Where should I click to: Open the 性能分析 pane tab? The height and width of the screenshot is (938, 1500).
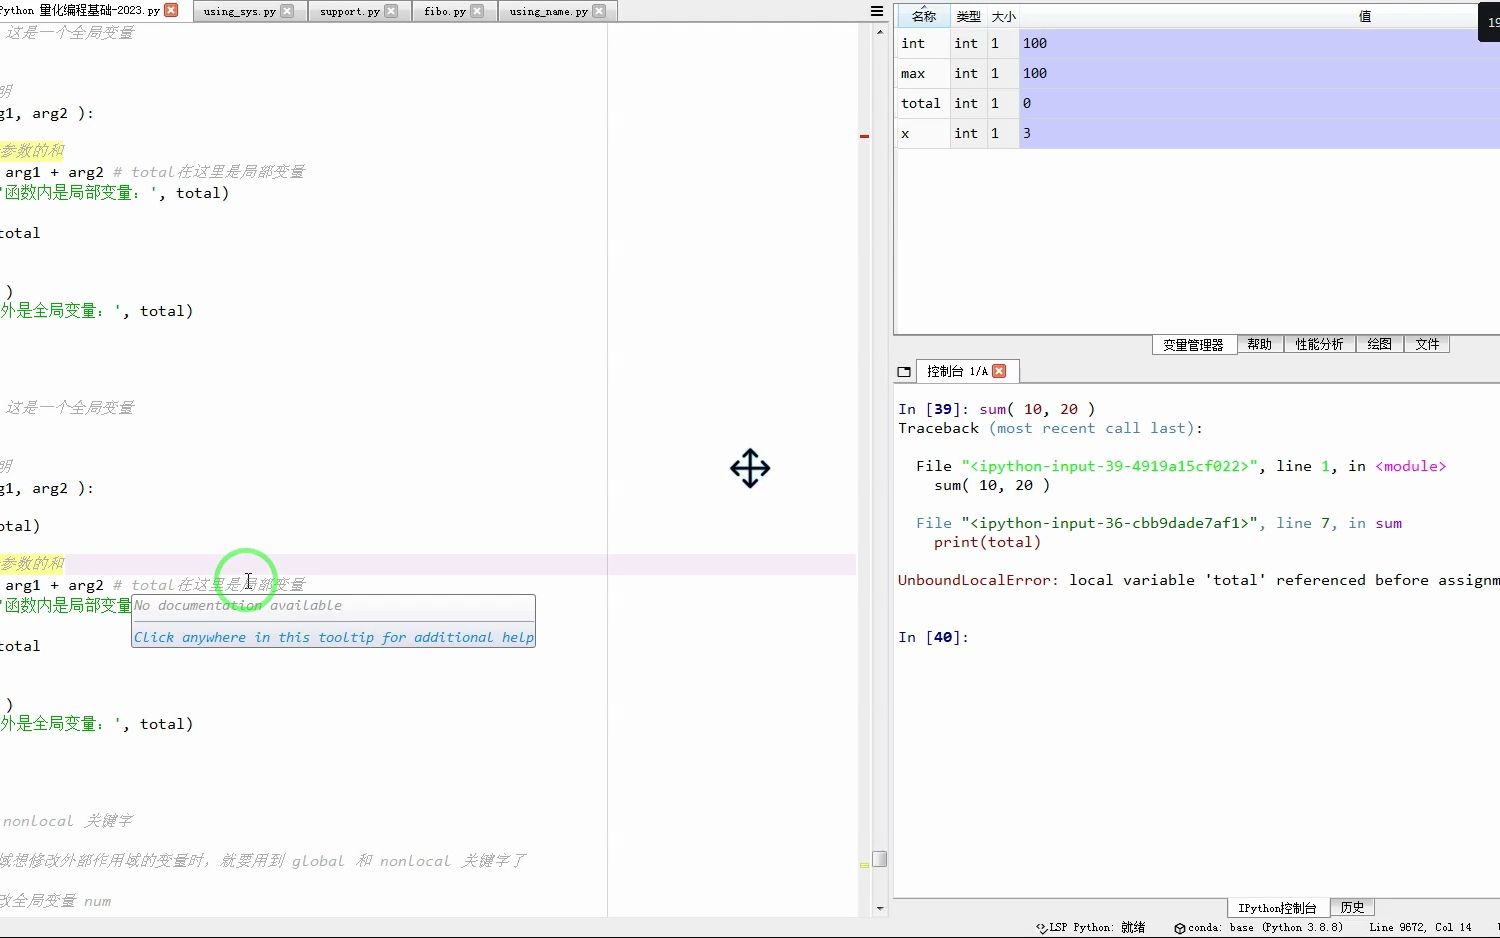pos(1319,344)
